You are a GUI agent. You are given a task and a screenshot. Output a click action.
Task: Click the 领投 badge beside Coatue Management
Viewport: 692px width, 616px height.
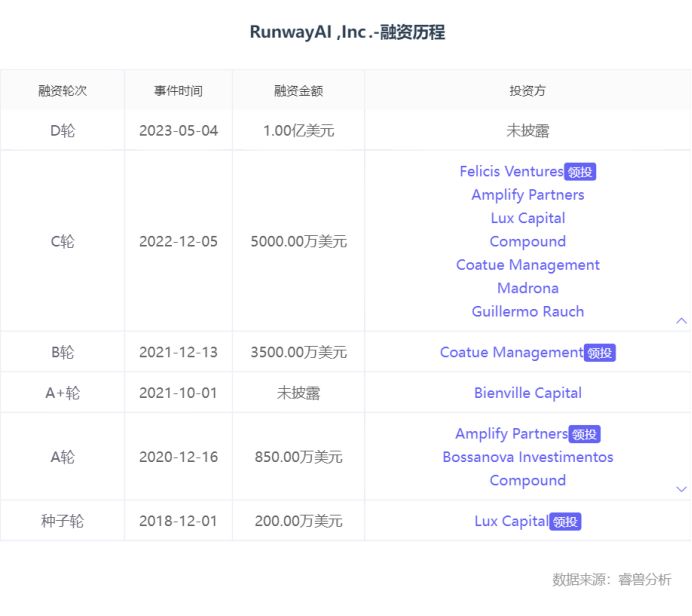click(x=600, y=353)
